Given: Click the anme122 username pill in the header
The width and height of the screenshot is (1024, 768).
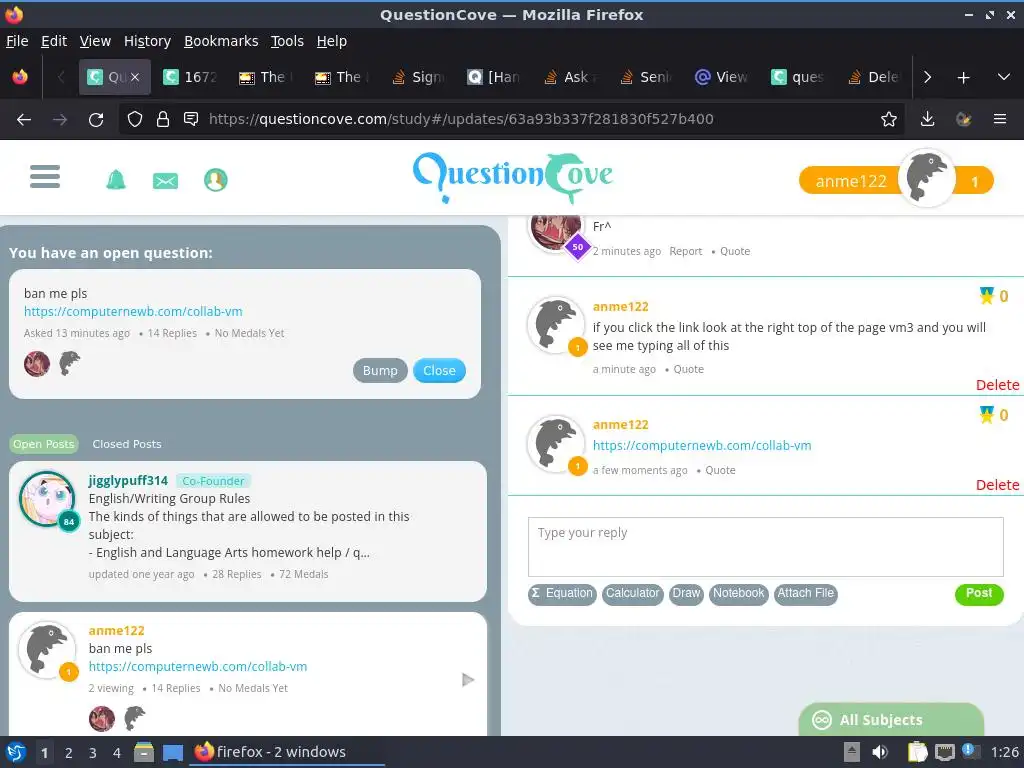Looking at the screenshot, I should (x=850, y=181).
